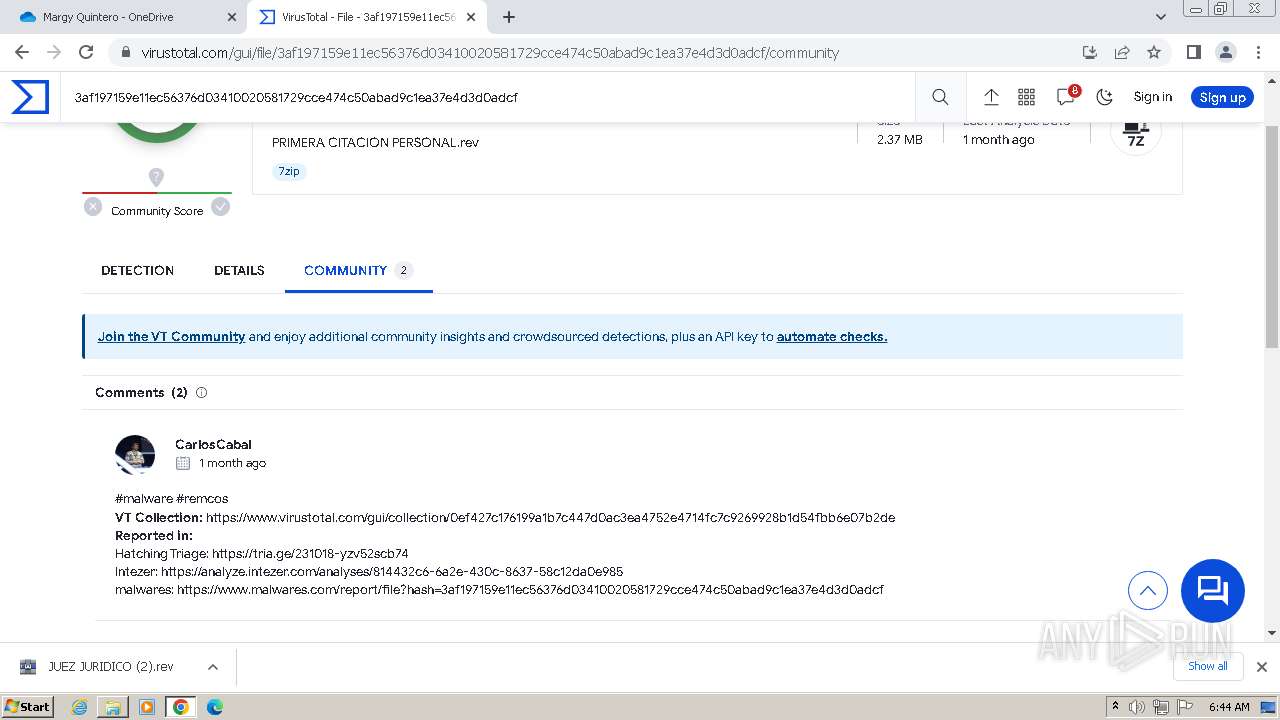Open the VT Collection URL

(550, 518)
